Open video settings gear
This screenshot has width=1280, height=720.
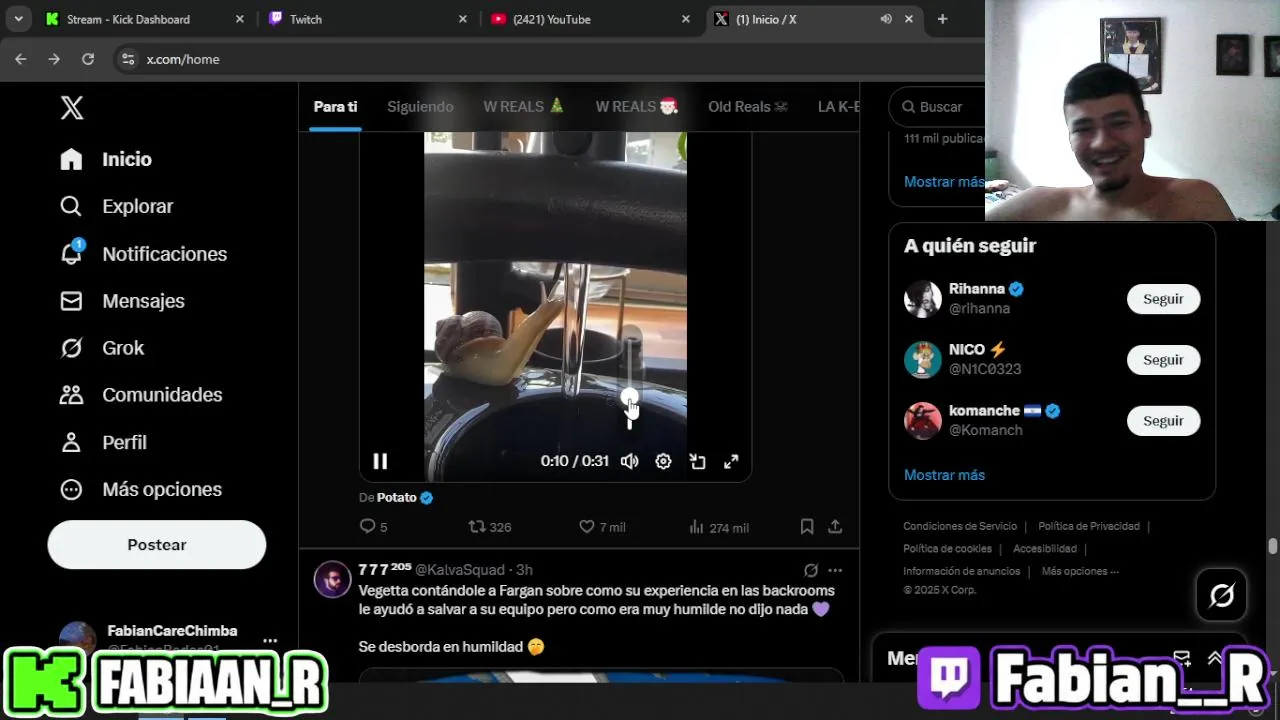click(663, 461)
